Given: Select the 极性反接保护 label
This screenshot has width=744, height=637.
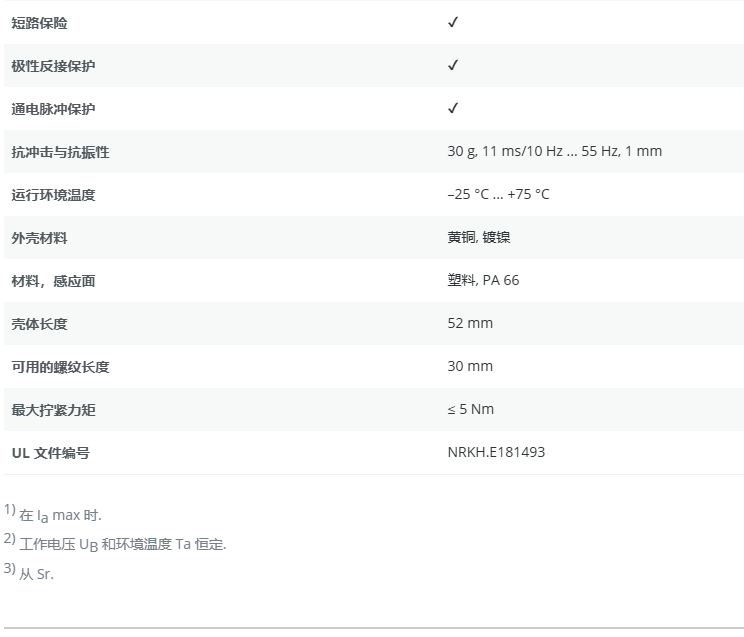Looking at the screenshot, I should [54, 66].
